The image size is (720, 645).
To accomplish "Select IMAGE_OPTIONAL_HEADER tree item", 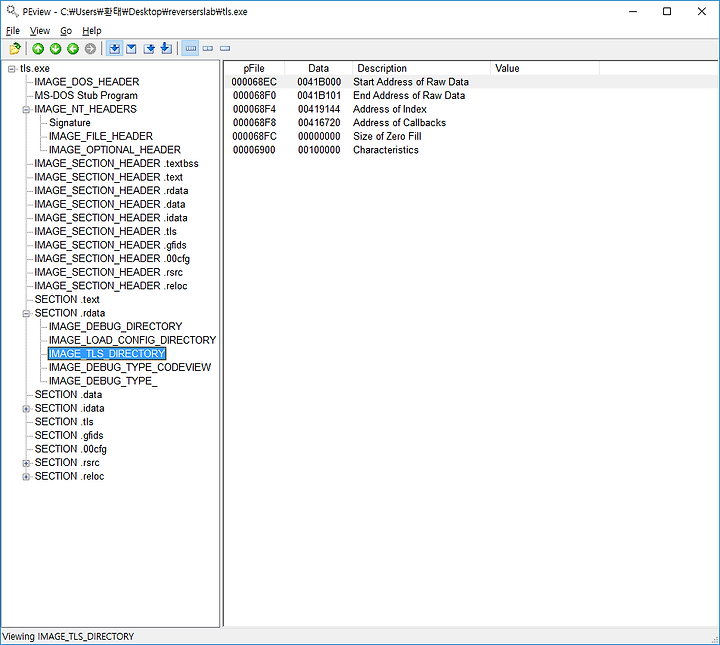I will [x=115, y=150].
